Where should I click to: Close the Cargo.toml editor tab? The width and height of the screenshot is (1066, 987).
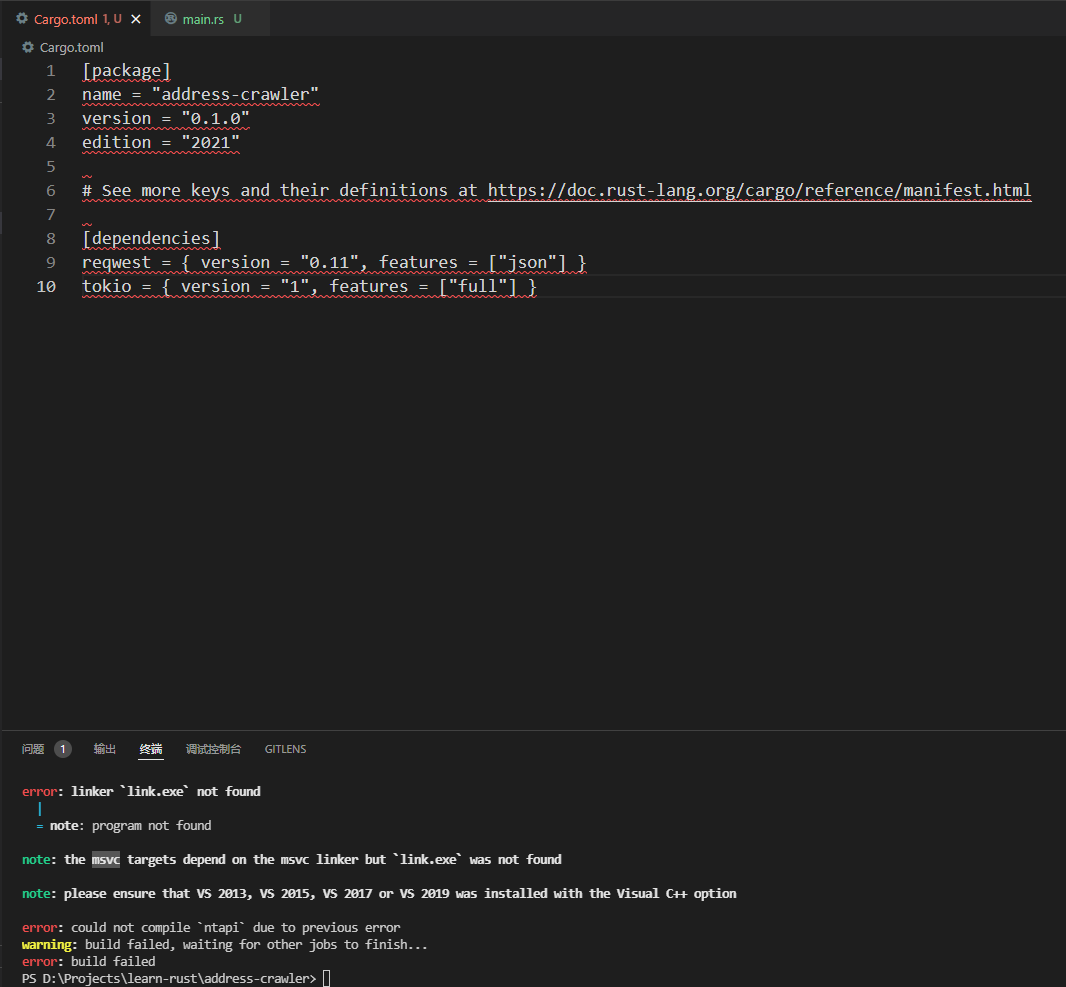point(136,19)
